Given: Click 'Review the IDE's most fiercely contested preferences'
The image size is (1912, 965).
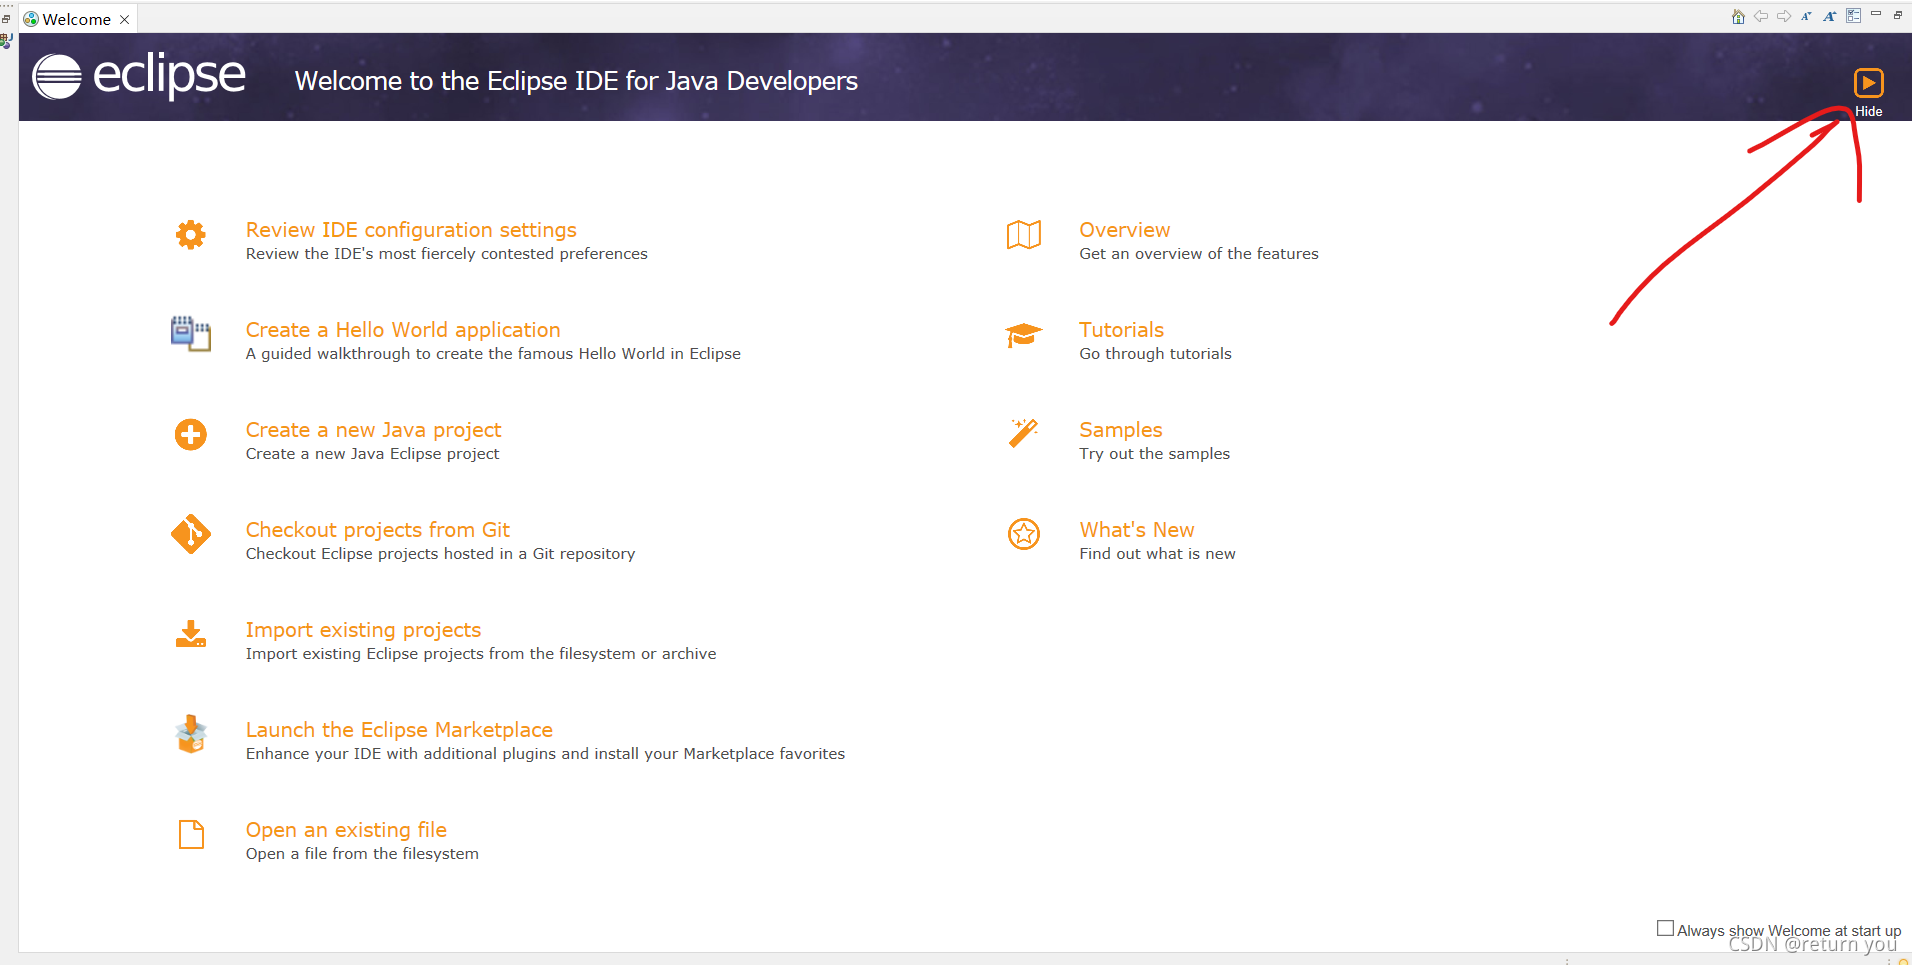Looking at the screenshot, I should (x=446, y=254).
